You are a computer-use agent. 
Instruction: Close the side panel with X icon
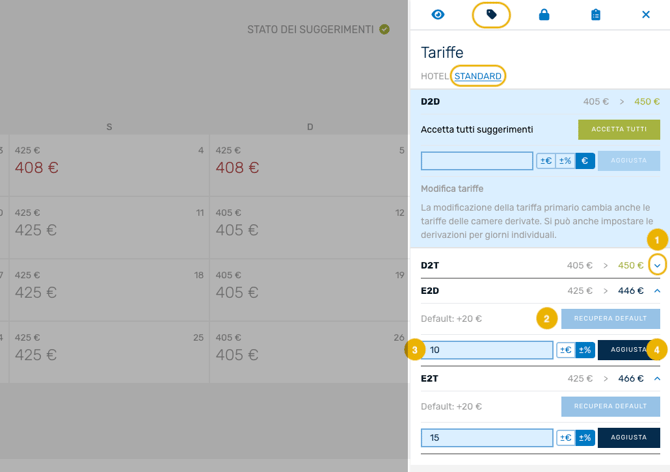[x=646, y=15]
